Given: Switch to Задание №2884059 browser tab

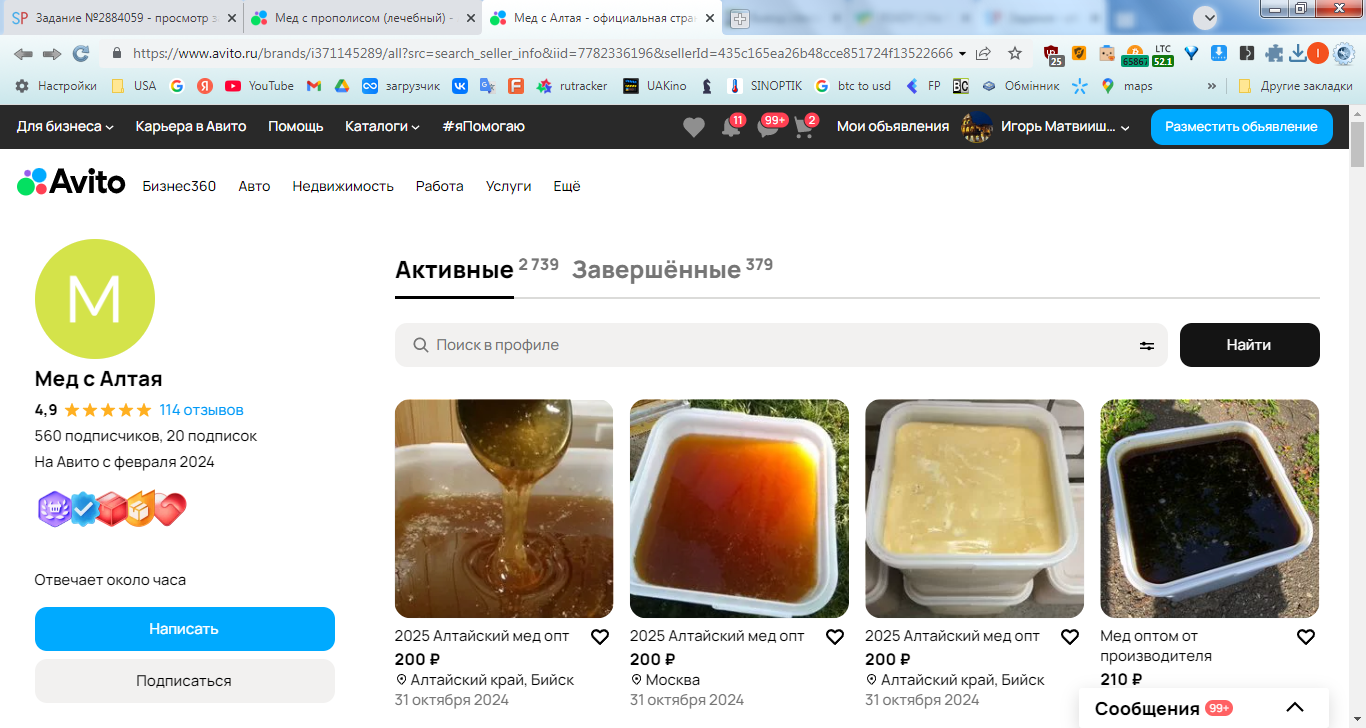Looking at the screenshot, I should pyautogui.click(x=122, y=18).
